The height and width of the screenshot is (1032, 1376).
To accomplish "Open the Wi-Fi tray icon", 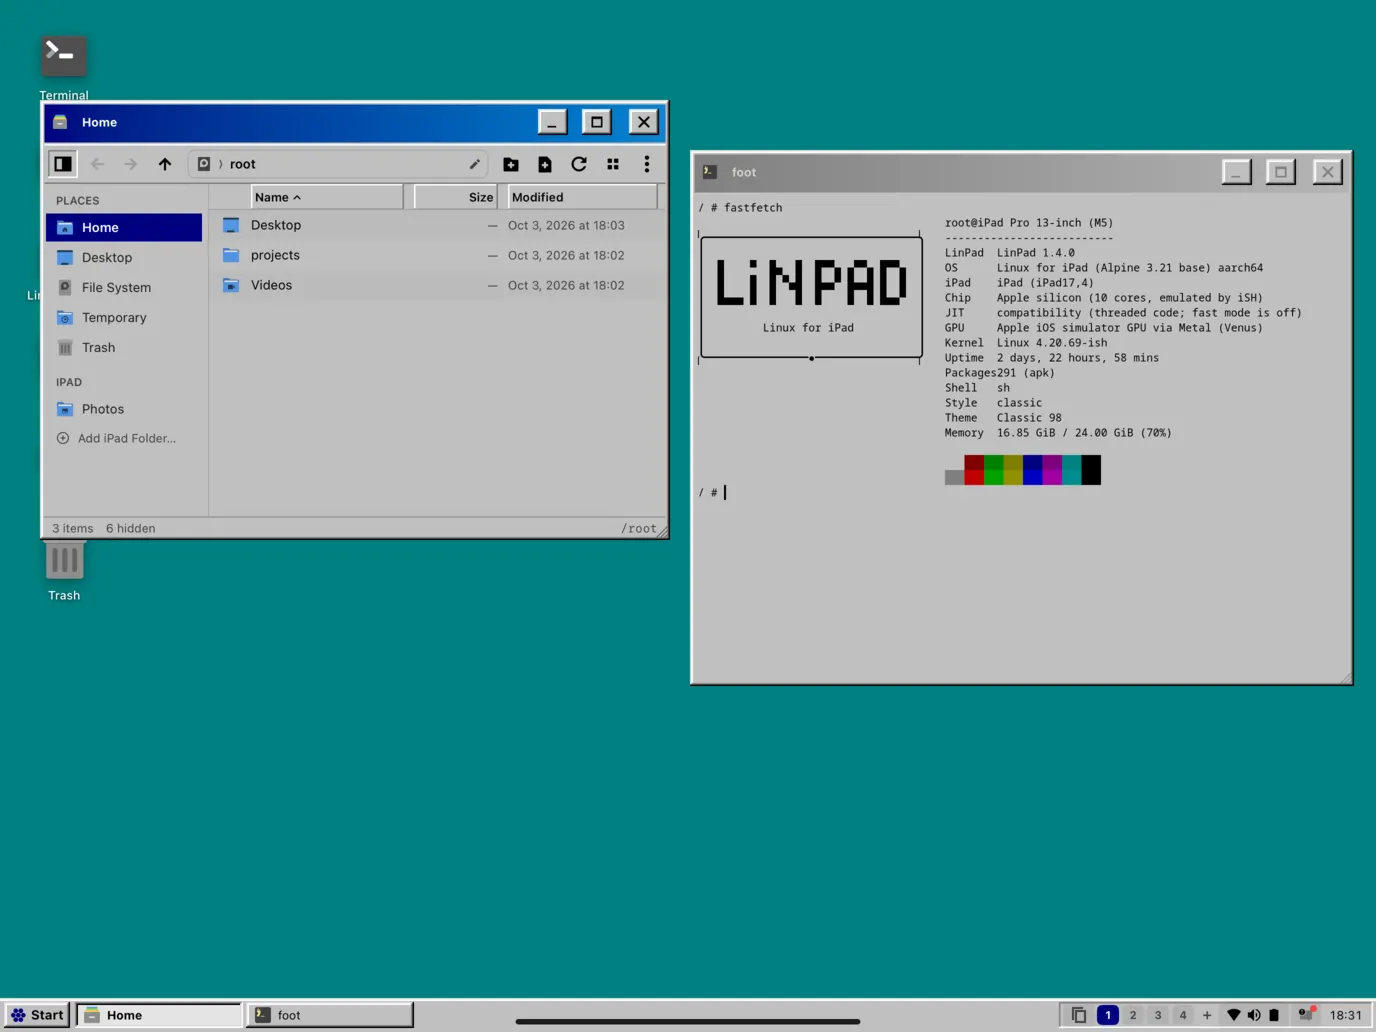I will [x=1234, y=1015].
